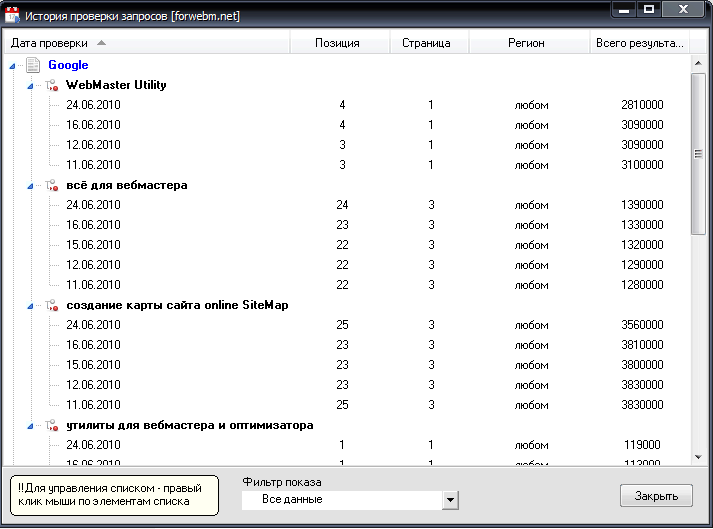Image resolution: width=713 pixels, height=529 pixels.
Task: Click the icon by создание карты сайта online SiteMap
Action: pos(51,305)
